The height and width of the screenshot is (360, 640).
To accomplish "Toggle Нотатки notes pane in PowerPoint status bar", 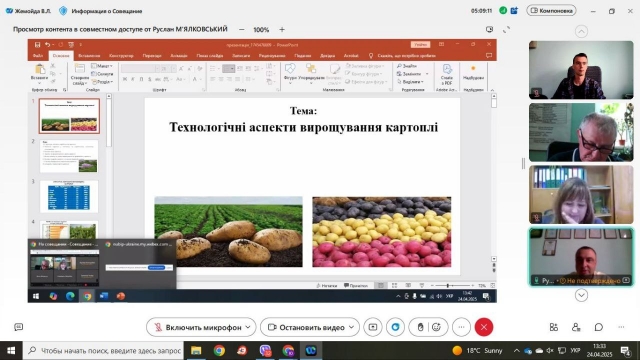I will tap(327, 285).
